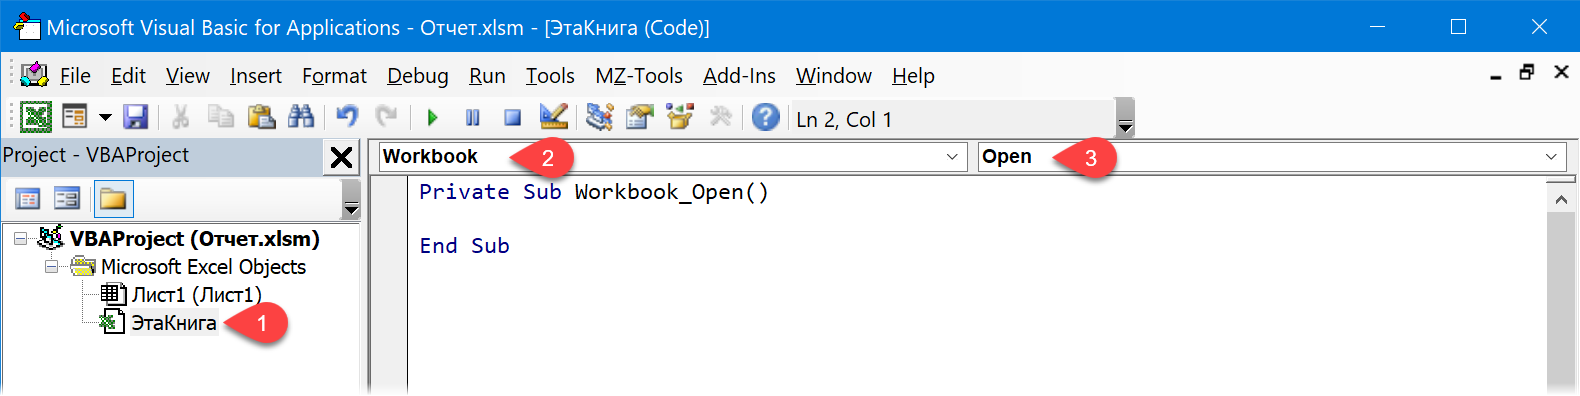1580x396 pixels.
Task: Restore the inner code window
Action: (1527, 72)
